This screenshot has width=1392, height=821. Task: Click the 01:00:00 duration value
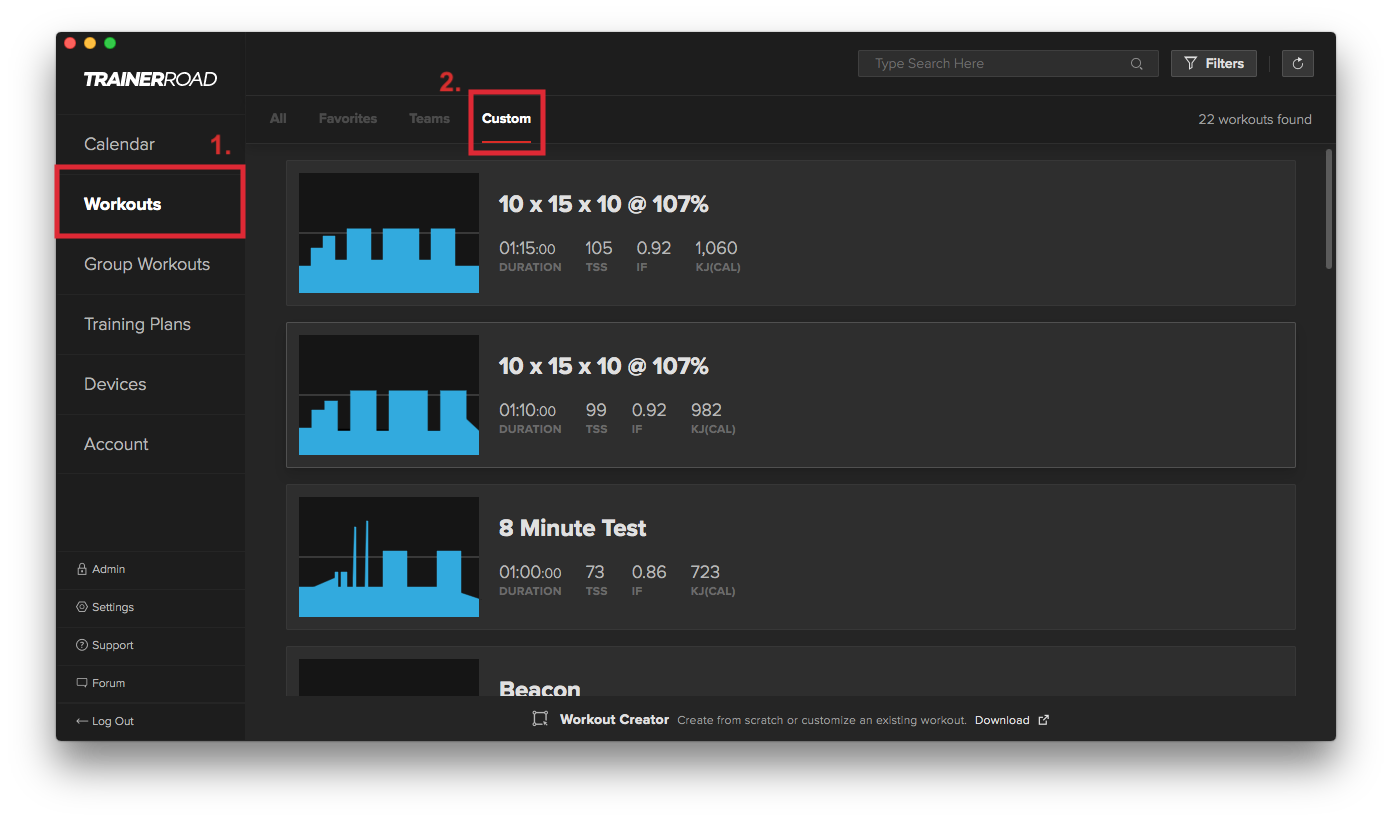pos(530,572)
